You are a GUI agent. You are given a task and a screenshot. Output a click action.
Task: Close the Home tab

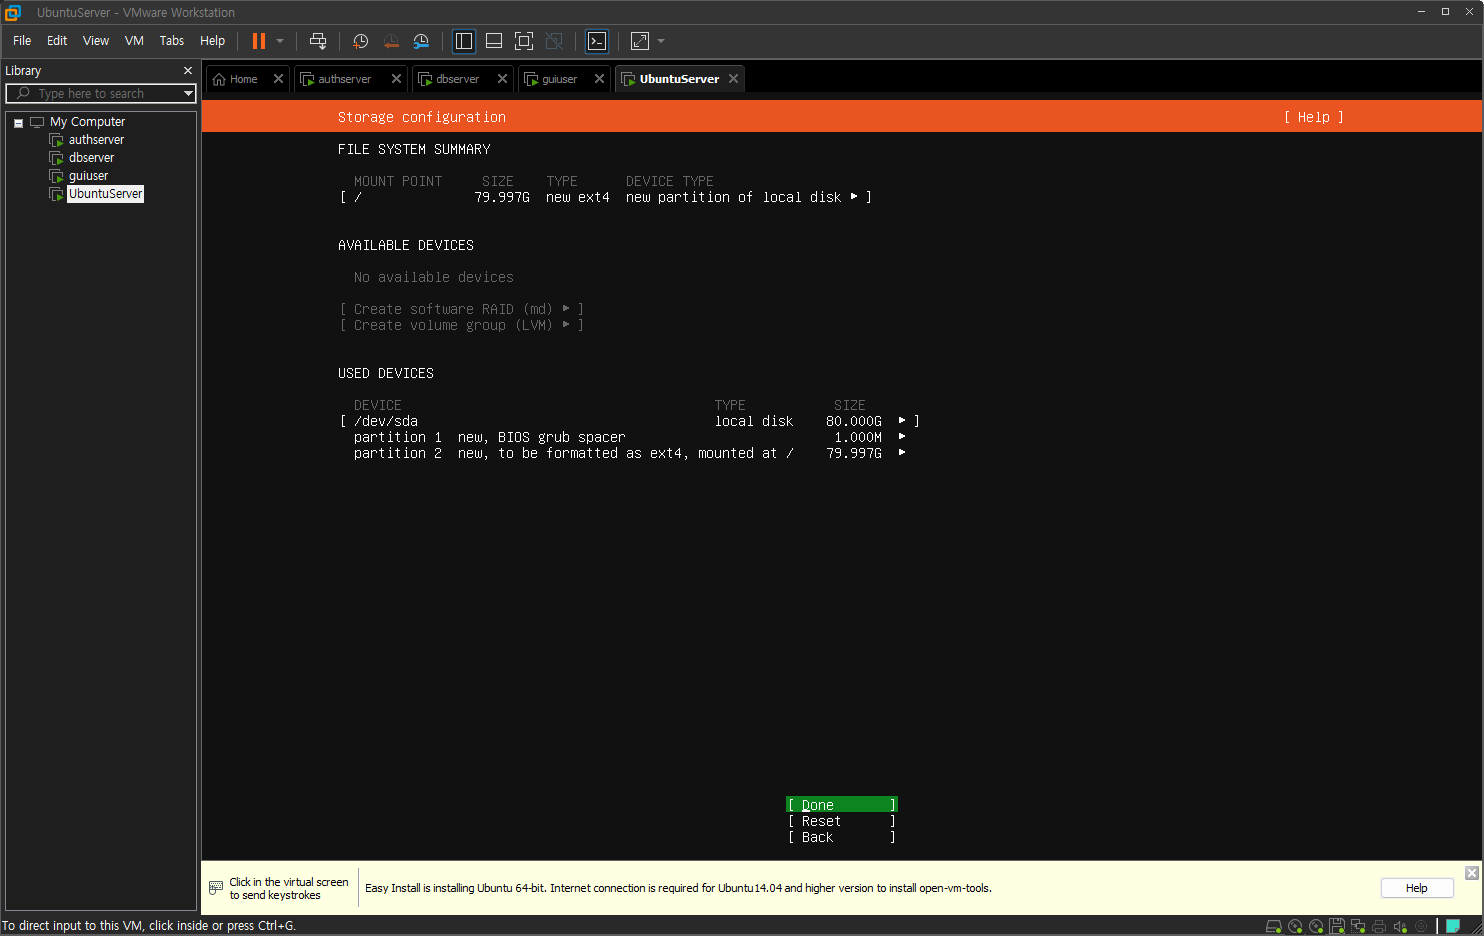(x=278, y=79)
